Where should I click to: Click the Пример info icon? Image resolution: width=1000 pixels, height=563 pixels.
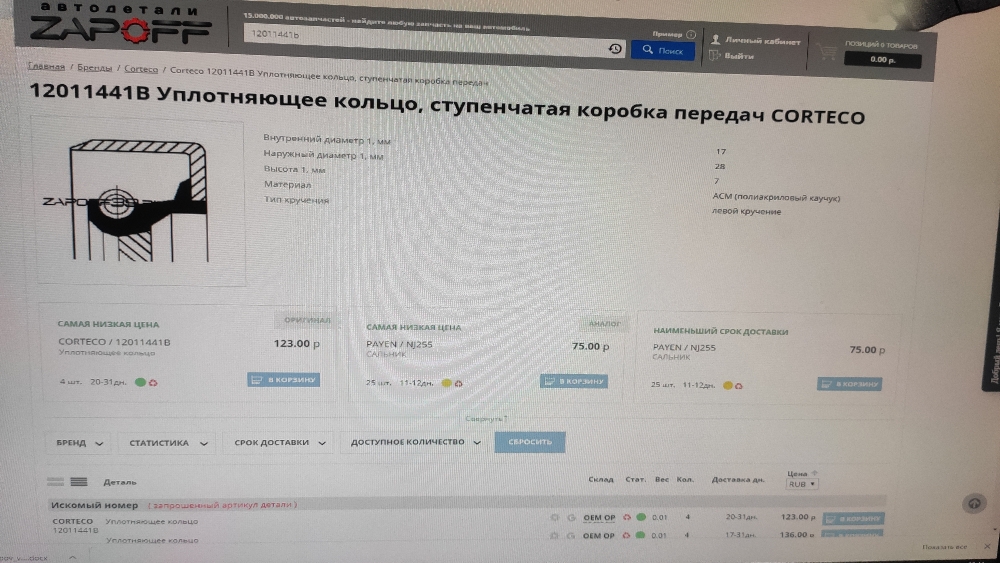click(691, 34)
